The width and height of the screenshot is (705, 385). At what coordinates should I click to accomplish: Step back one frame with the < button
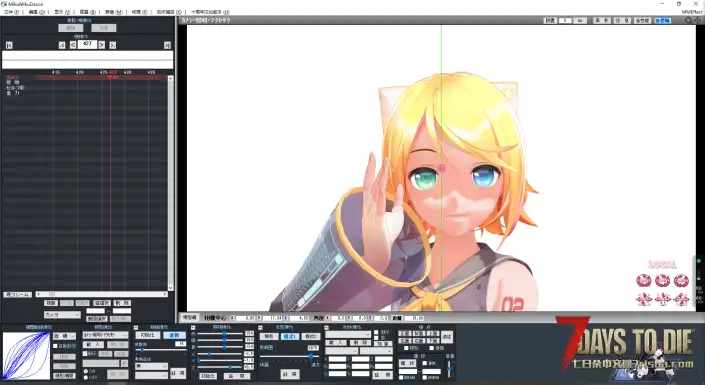73,45
